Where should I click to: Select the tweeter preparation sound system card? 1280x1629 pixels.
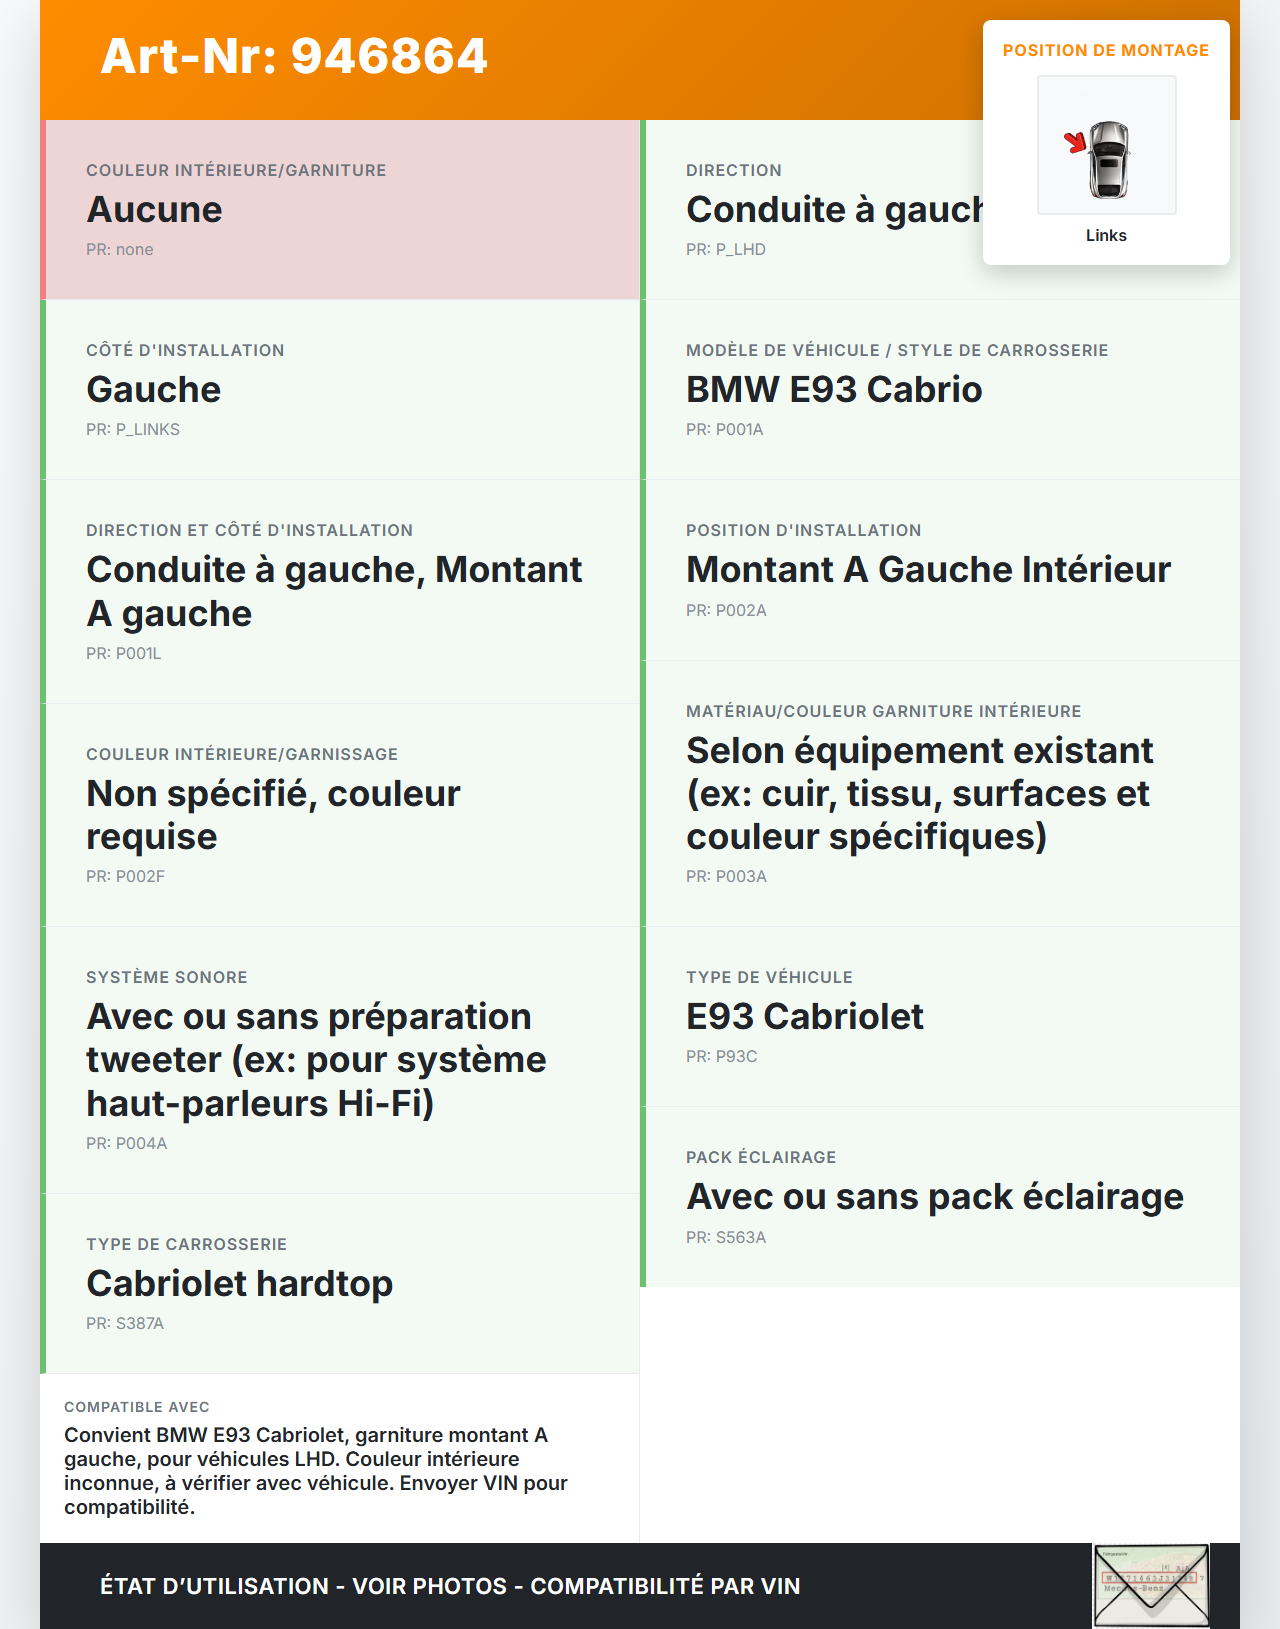(x=340, y=1060)
